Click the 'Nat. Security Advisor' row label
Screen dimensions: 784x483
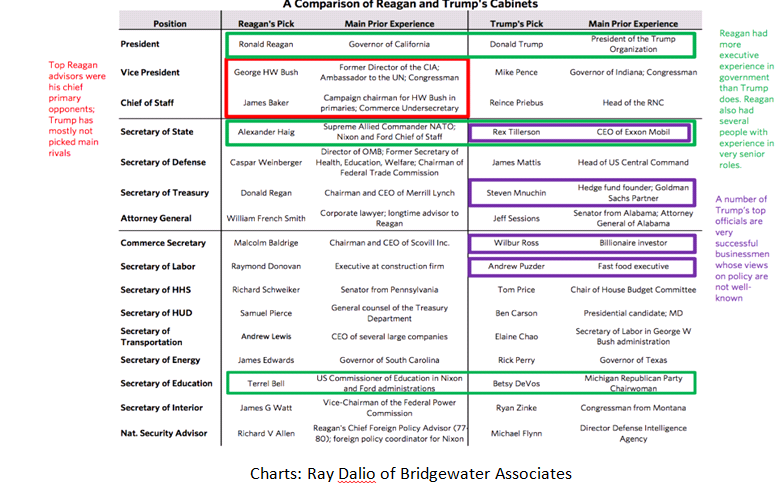click(x=164, y=434)
